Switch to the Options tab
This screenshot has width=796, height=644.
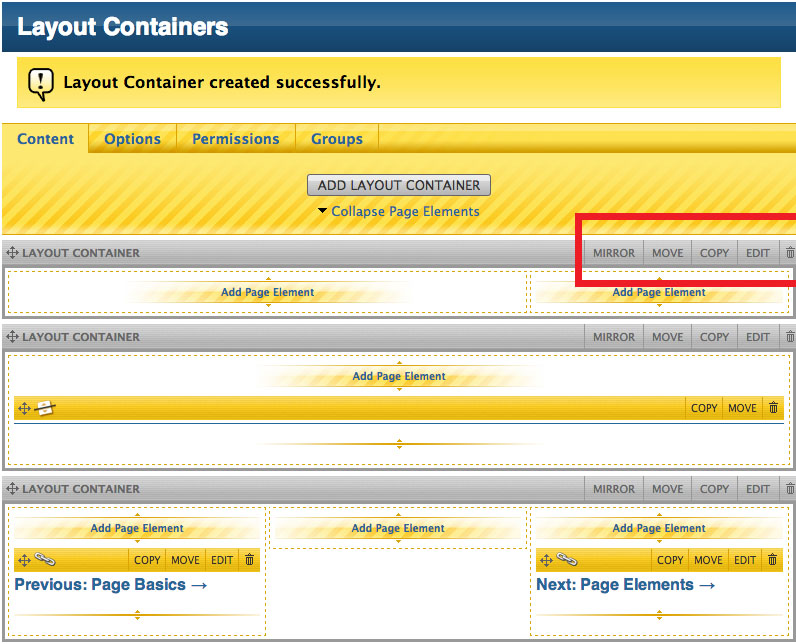132,139
